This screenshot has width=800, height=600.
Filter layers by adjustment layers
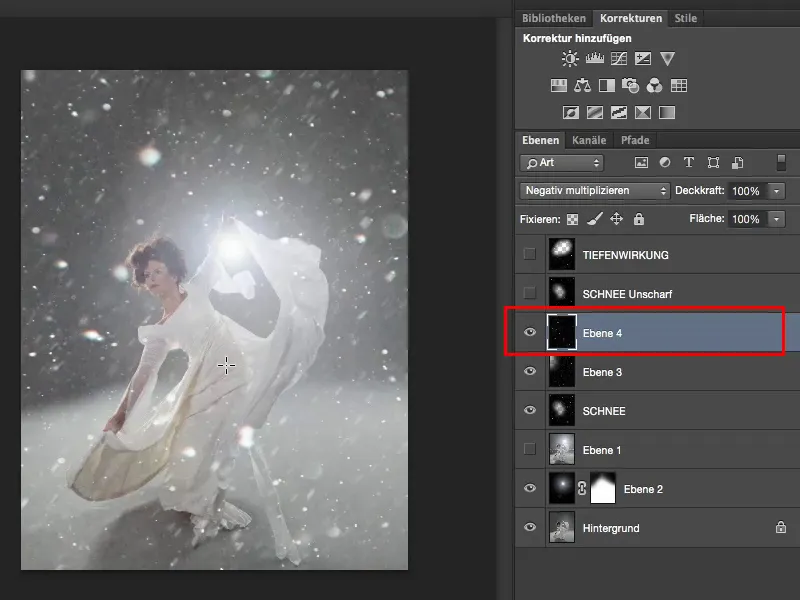(665, 162)
